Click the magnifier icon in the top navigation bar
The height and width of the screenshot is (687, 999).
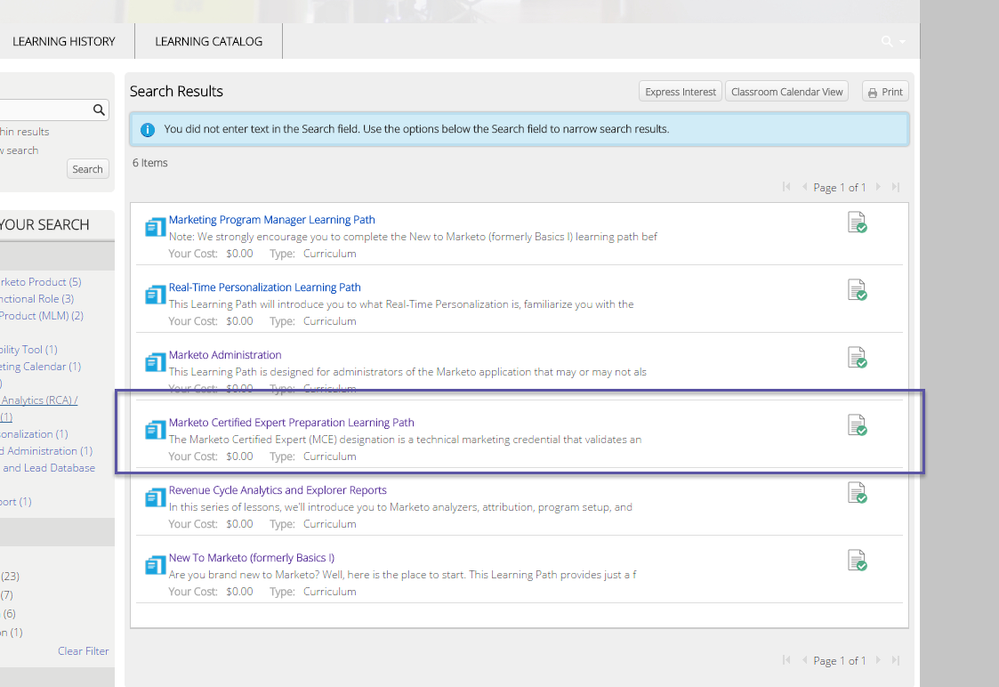pyautogui.click(x=886, y=41)
